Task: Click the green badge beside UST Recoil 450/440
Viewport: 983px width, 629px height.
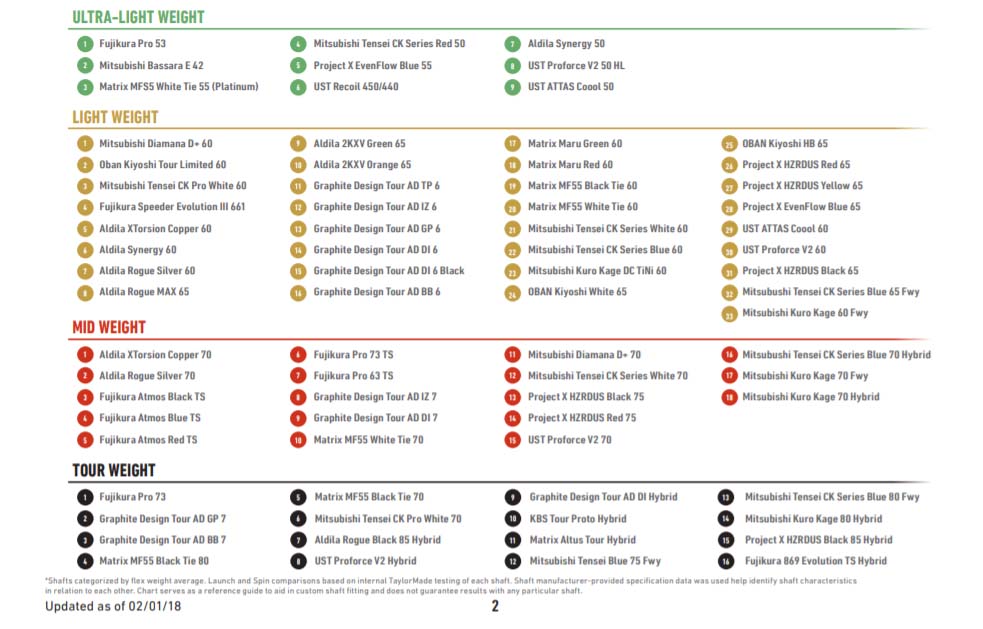Action: click(x=298, y=87)
